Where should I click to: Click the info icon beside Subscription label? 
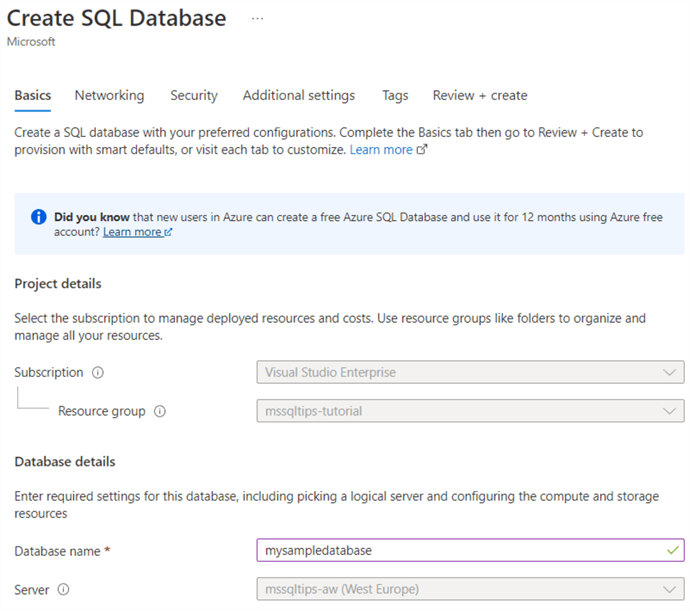point(98,373)
